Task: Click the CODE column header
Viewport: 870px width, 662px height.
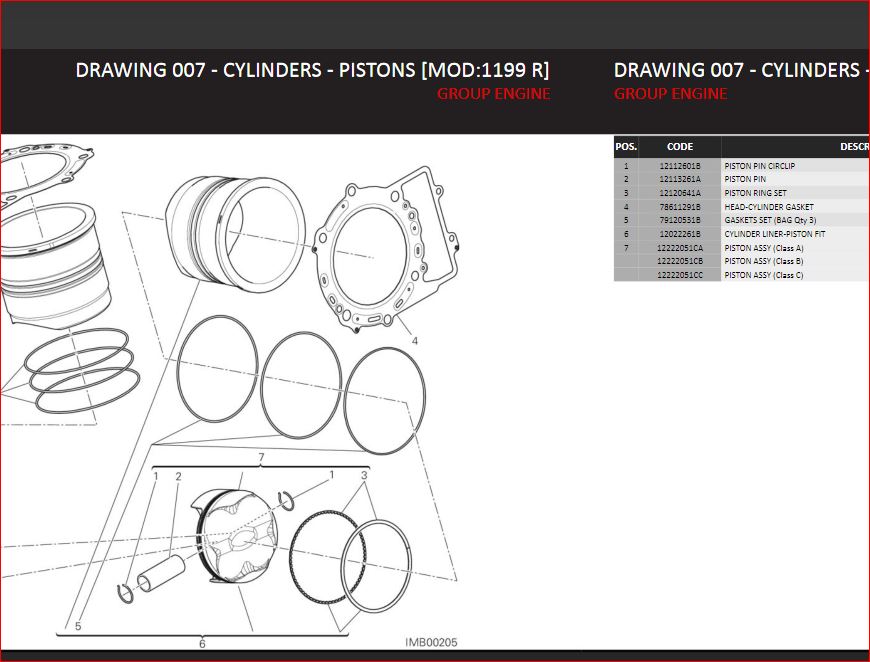Action: [679, 147]
